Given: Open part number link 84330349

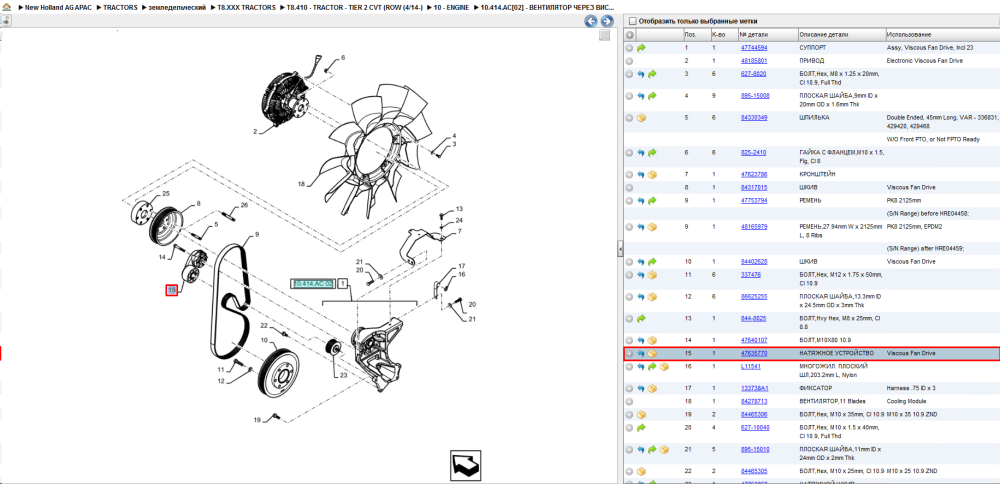Looking at the screenshot, I should (x=754, y=118).
